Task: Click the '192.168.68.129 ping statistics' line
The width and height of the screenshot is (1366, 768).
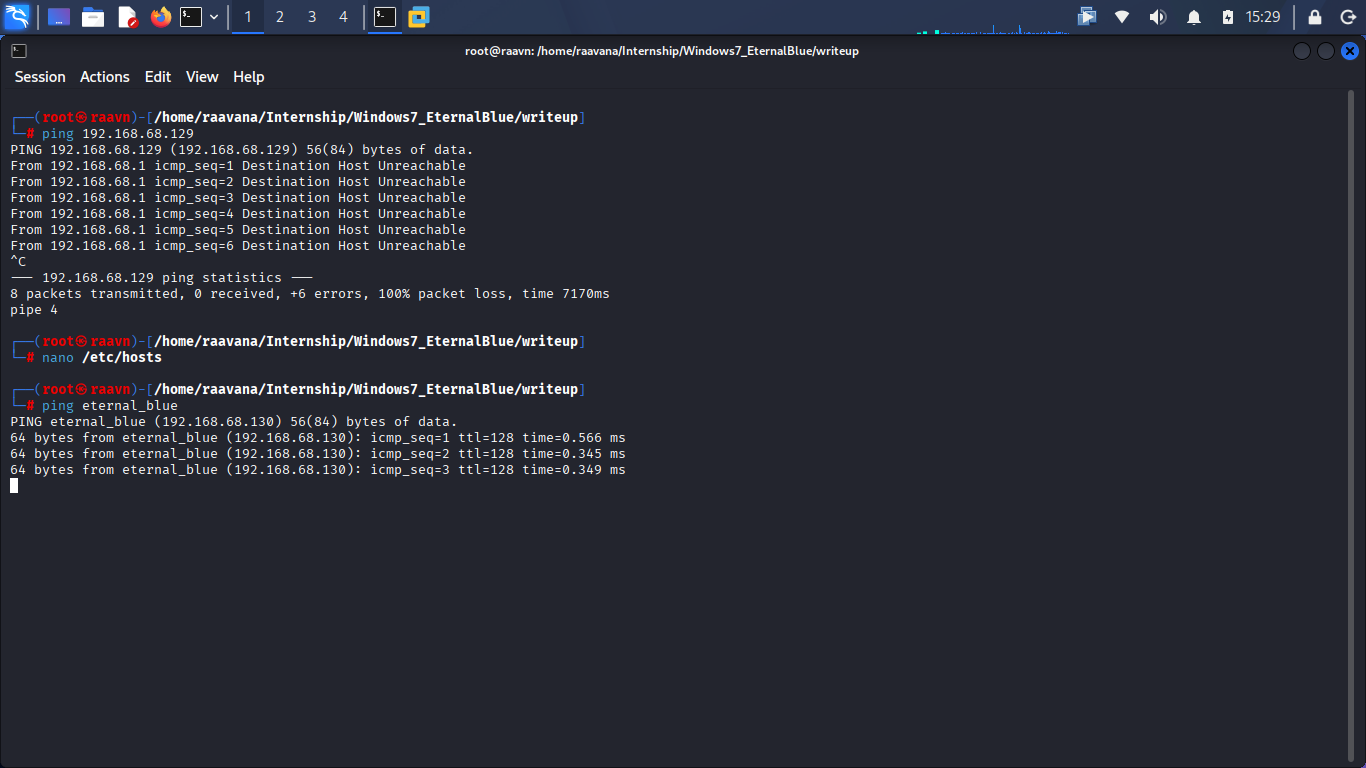Action: pyautogui.click(x=162, y=278)
